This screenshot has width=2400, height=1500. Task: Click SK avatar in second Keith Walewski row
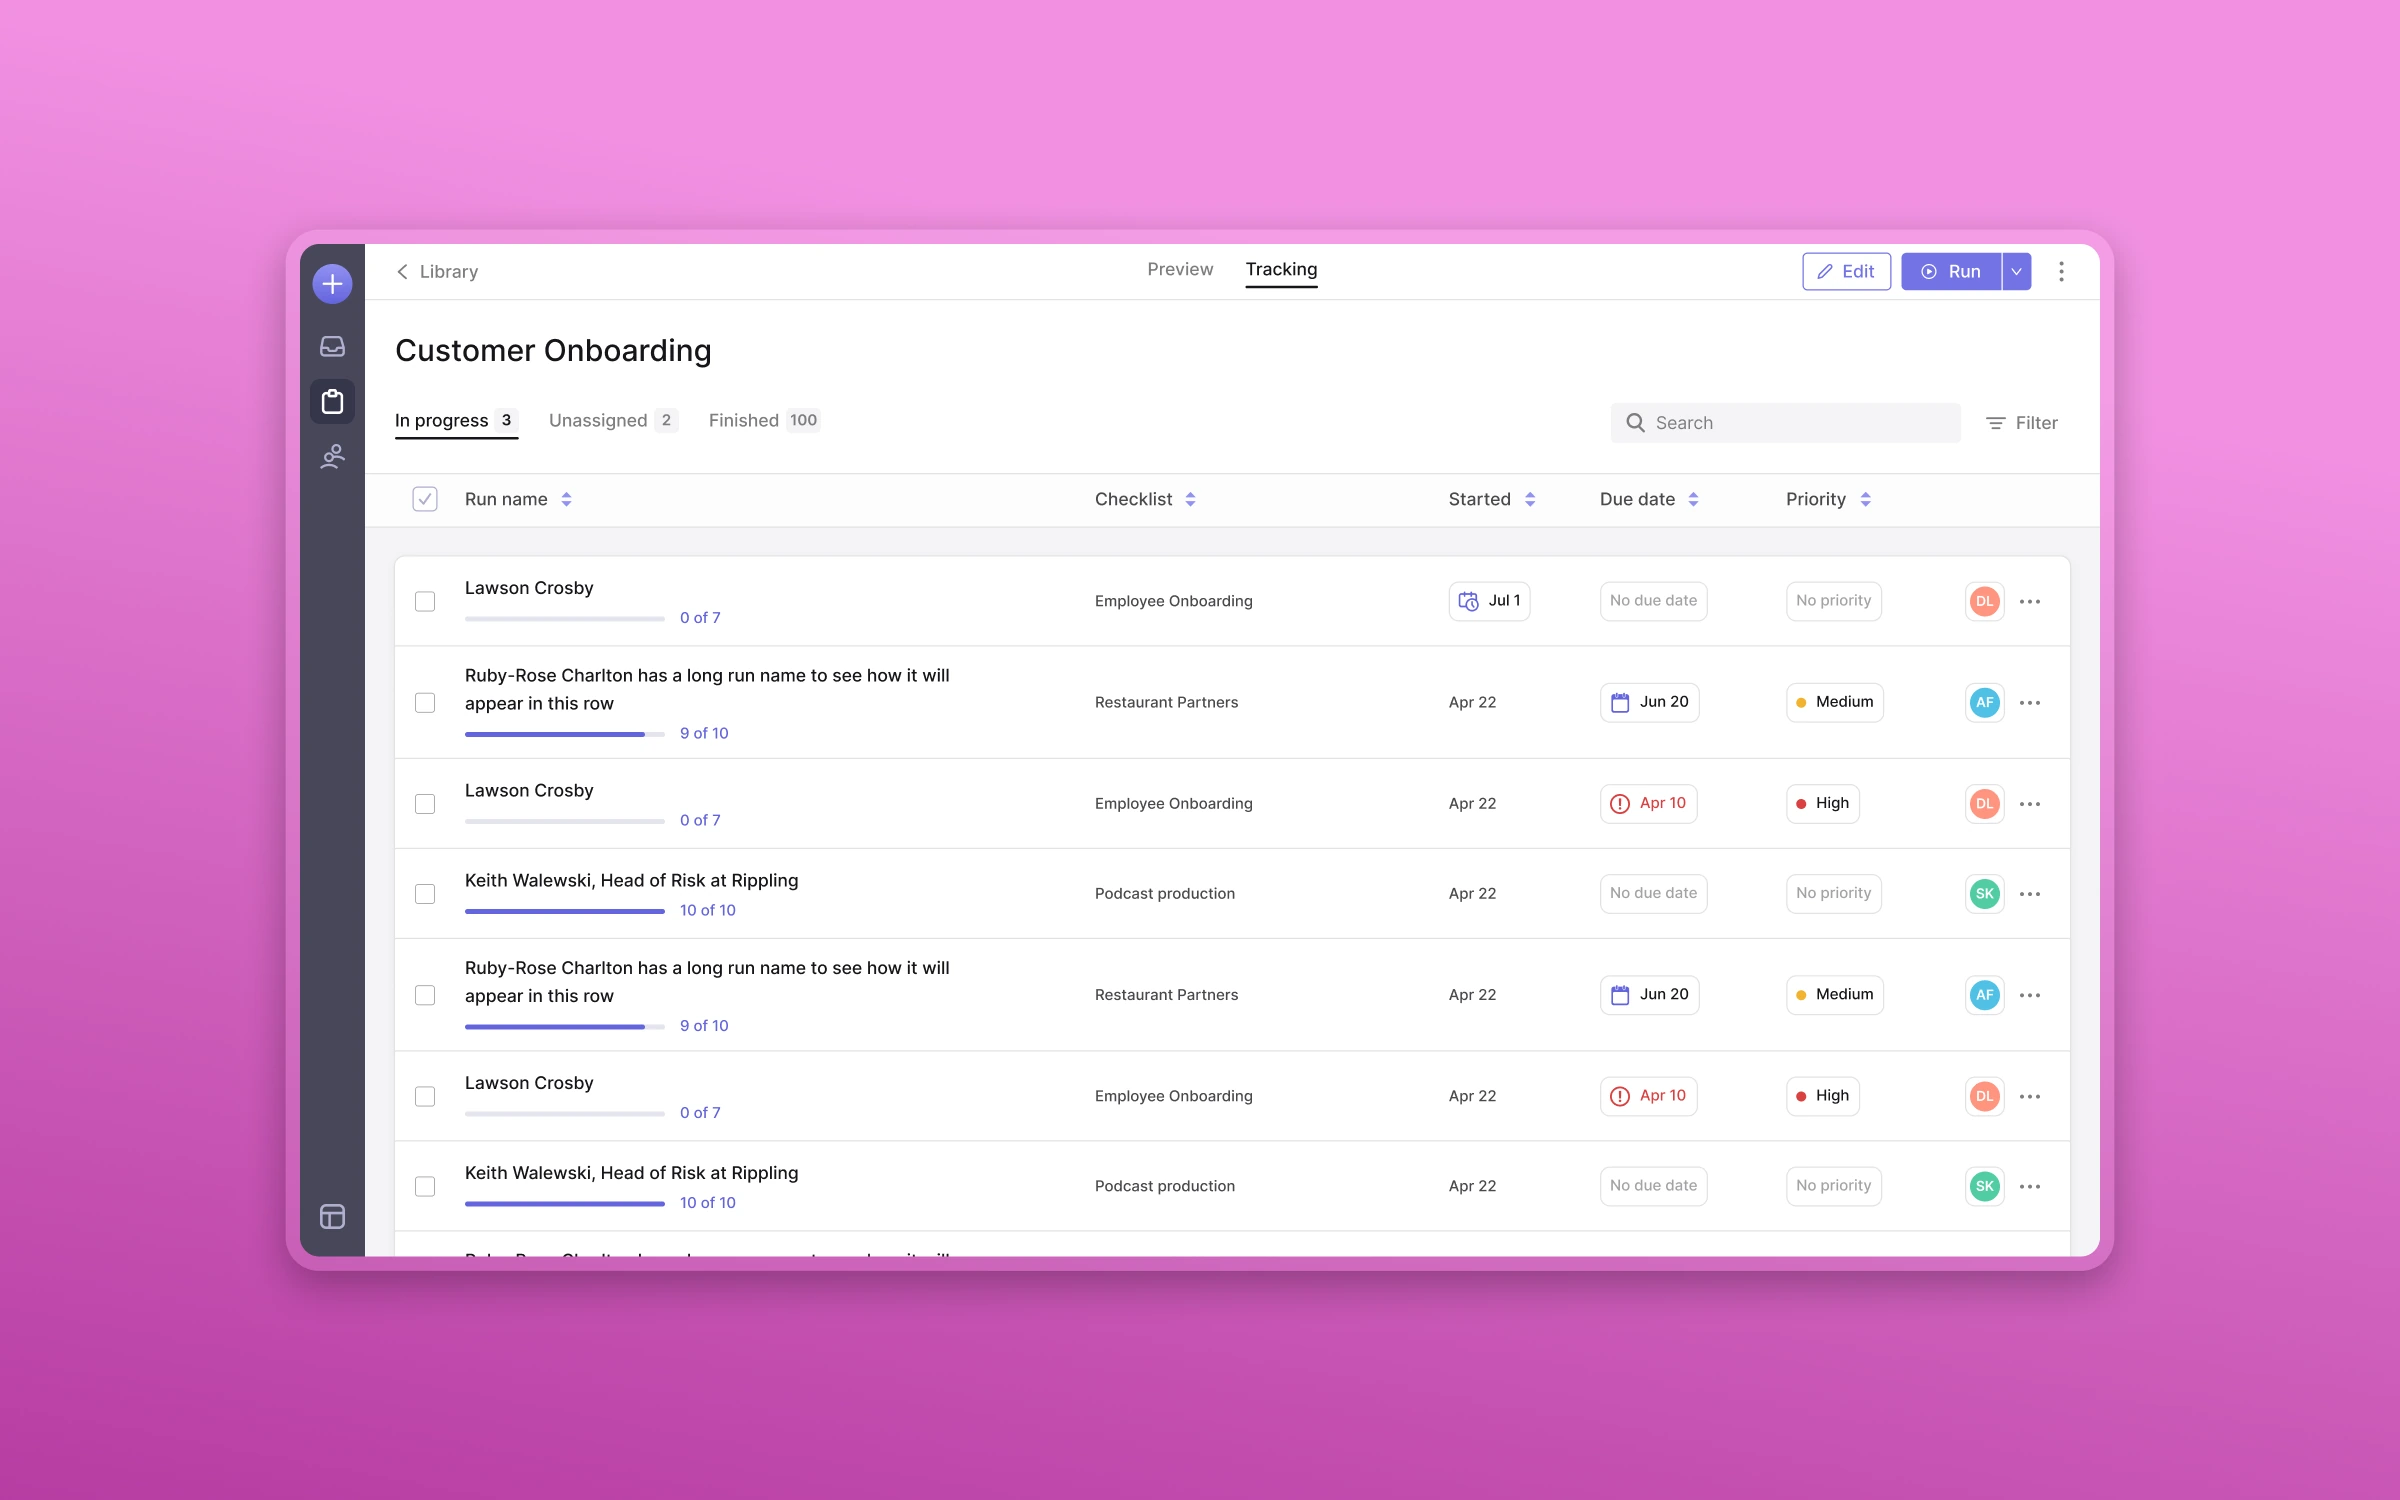click(x=1984, y=1186)
